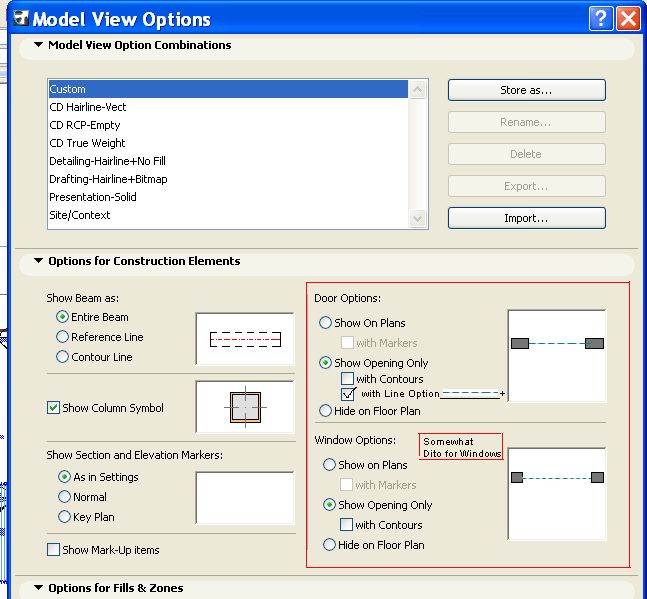The width and height of the screenshot is (647, 599).
Task: Select Presentation-Solid combination
Action: pyautogui.click(x=228, y=197)
